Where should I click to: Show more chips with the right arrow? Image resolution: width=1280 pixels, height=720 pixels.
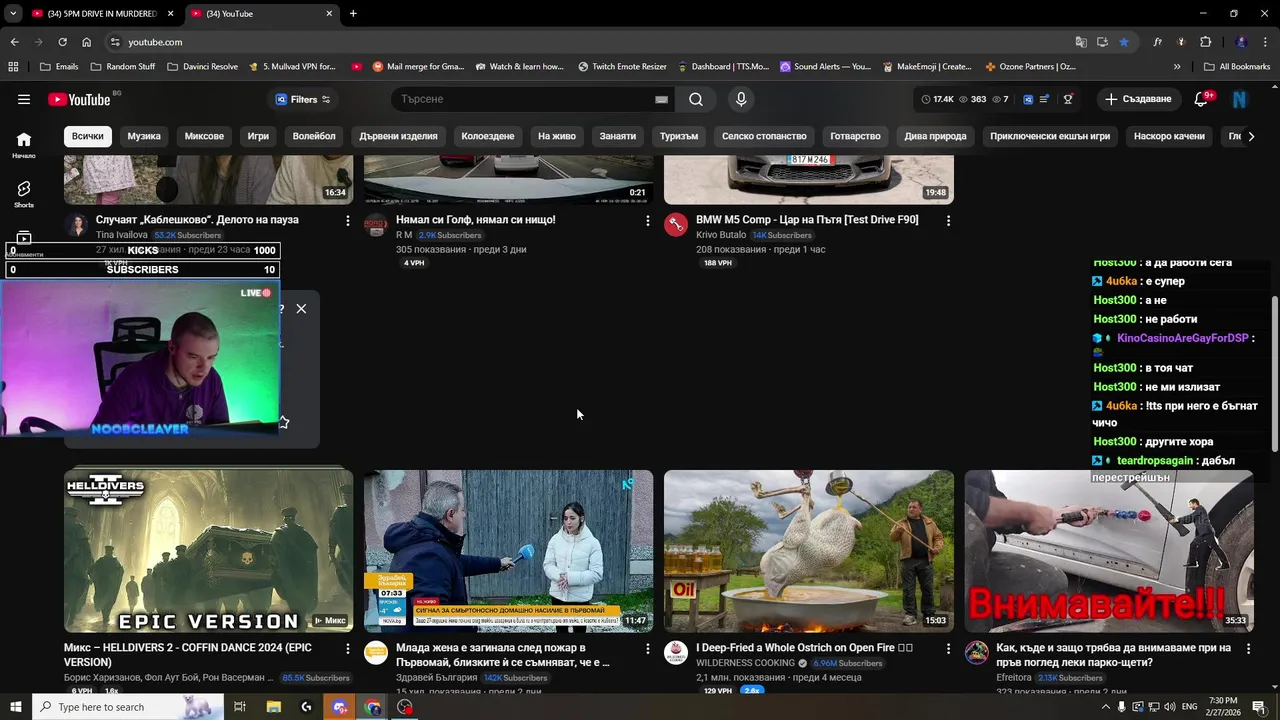click(x=1250, y=136)
